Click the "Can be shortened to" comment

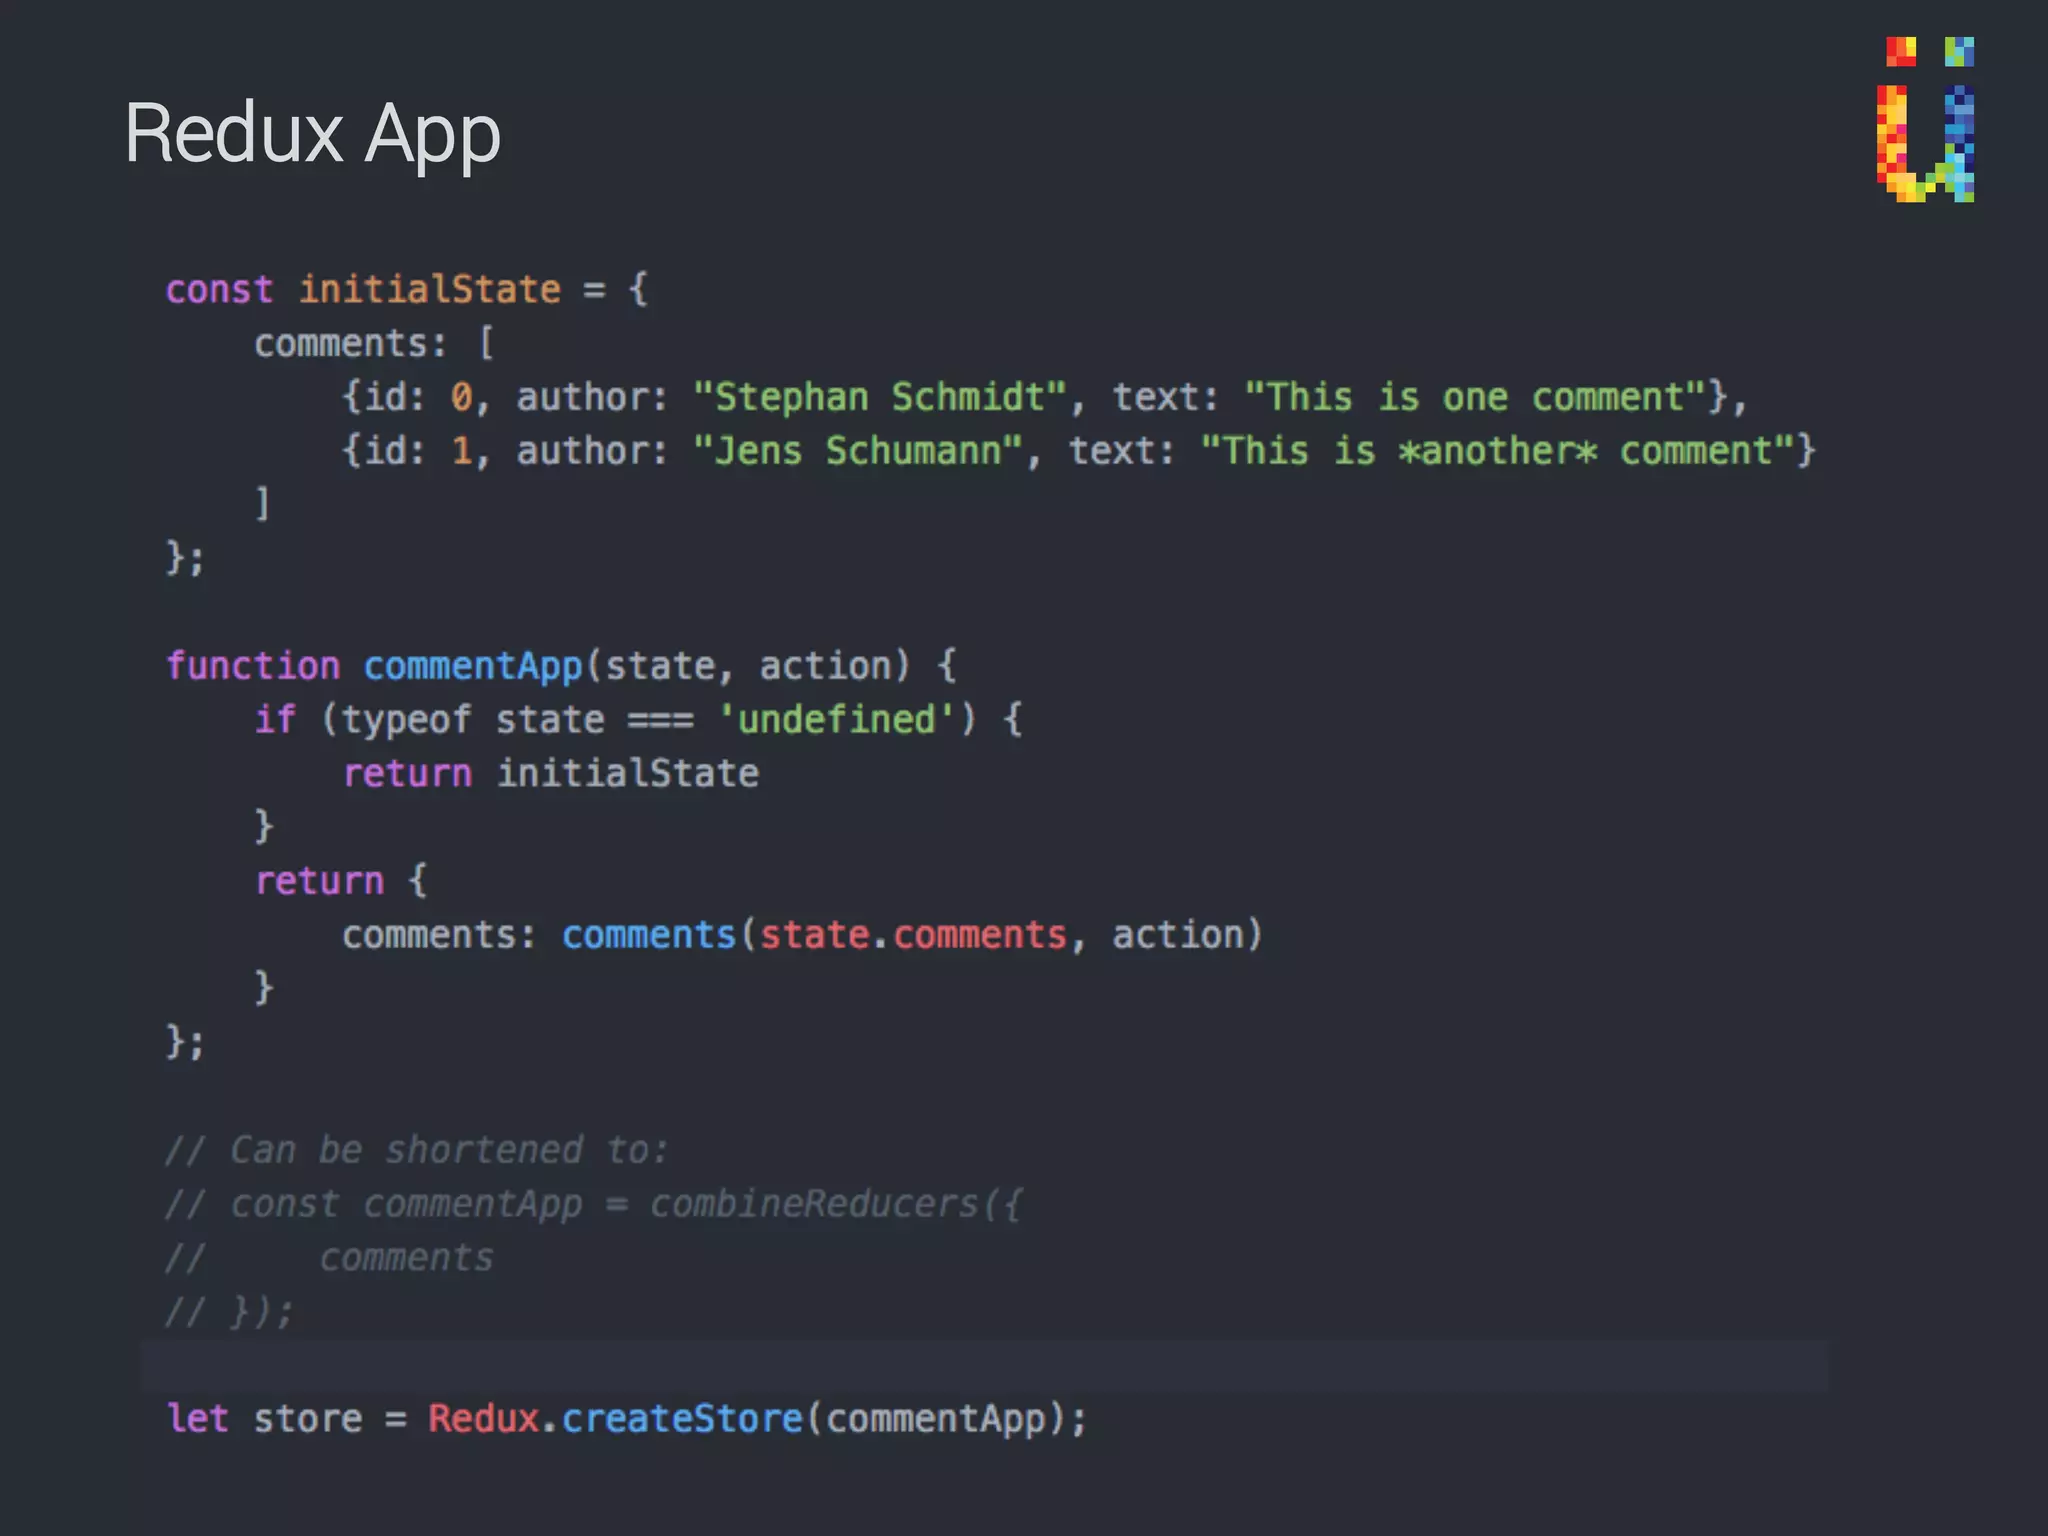417,1150
